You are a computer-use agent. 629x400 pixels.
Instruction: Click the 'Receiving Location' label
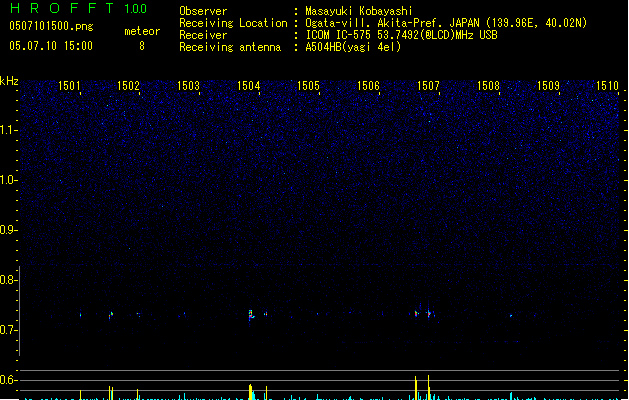[x=233, y=23]
